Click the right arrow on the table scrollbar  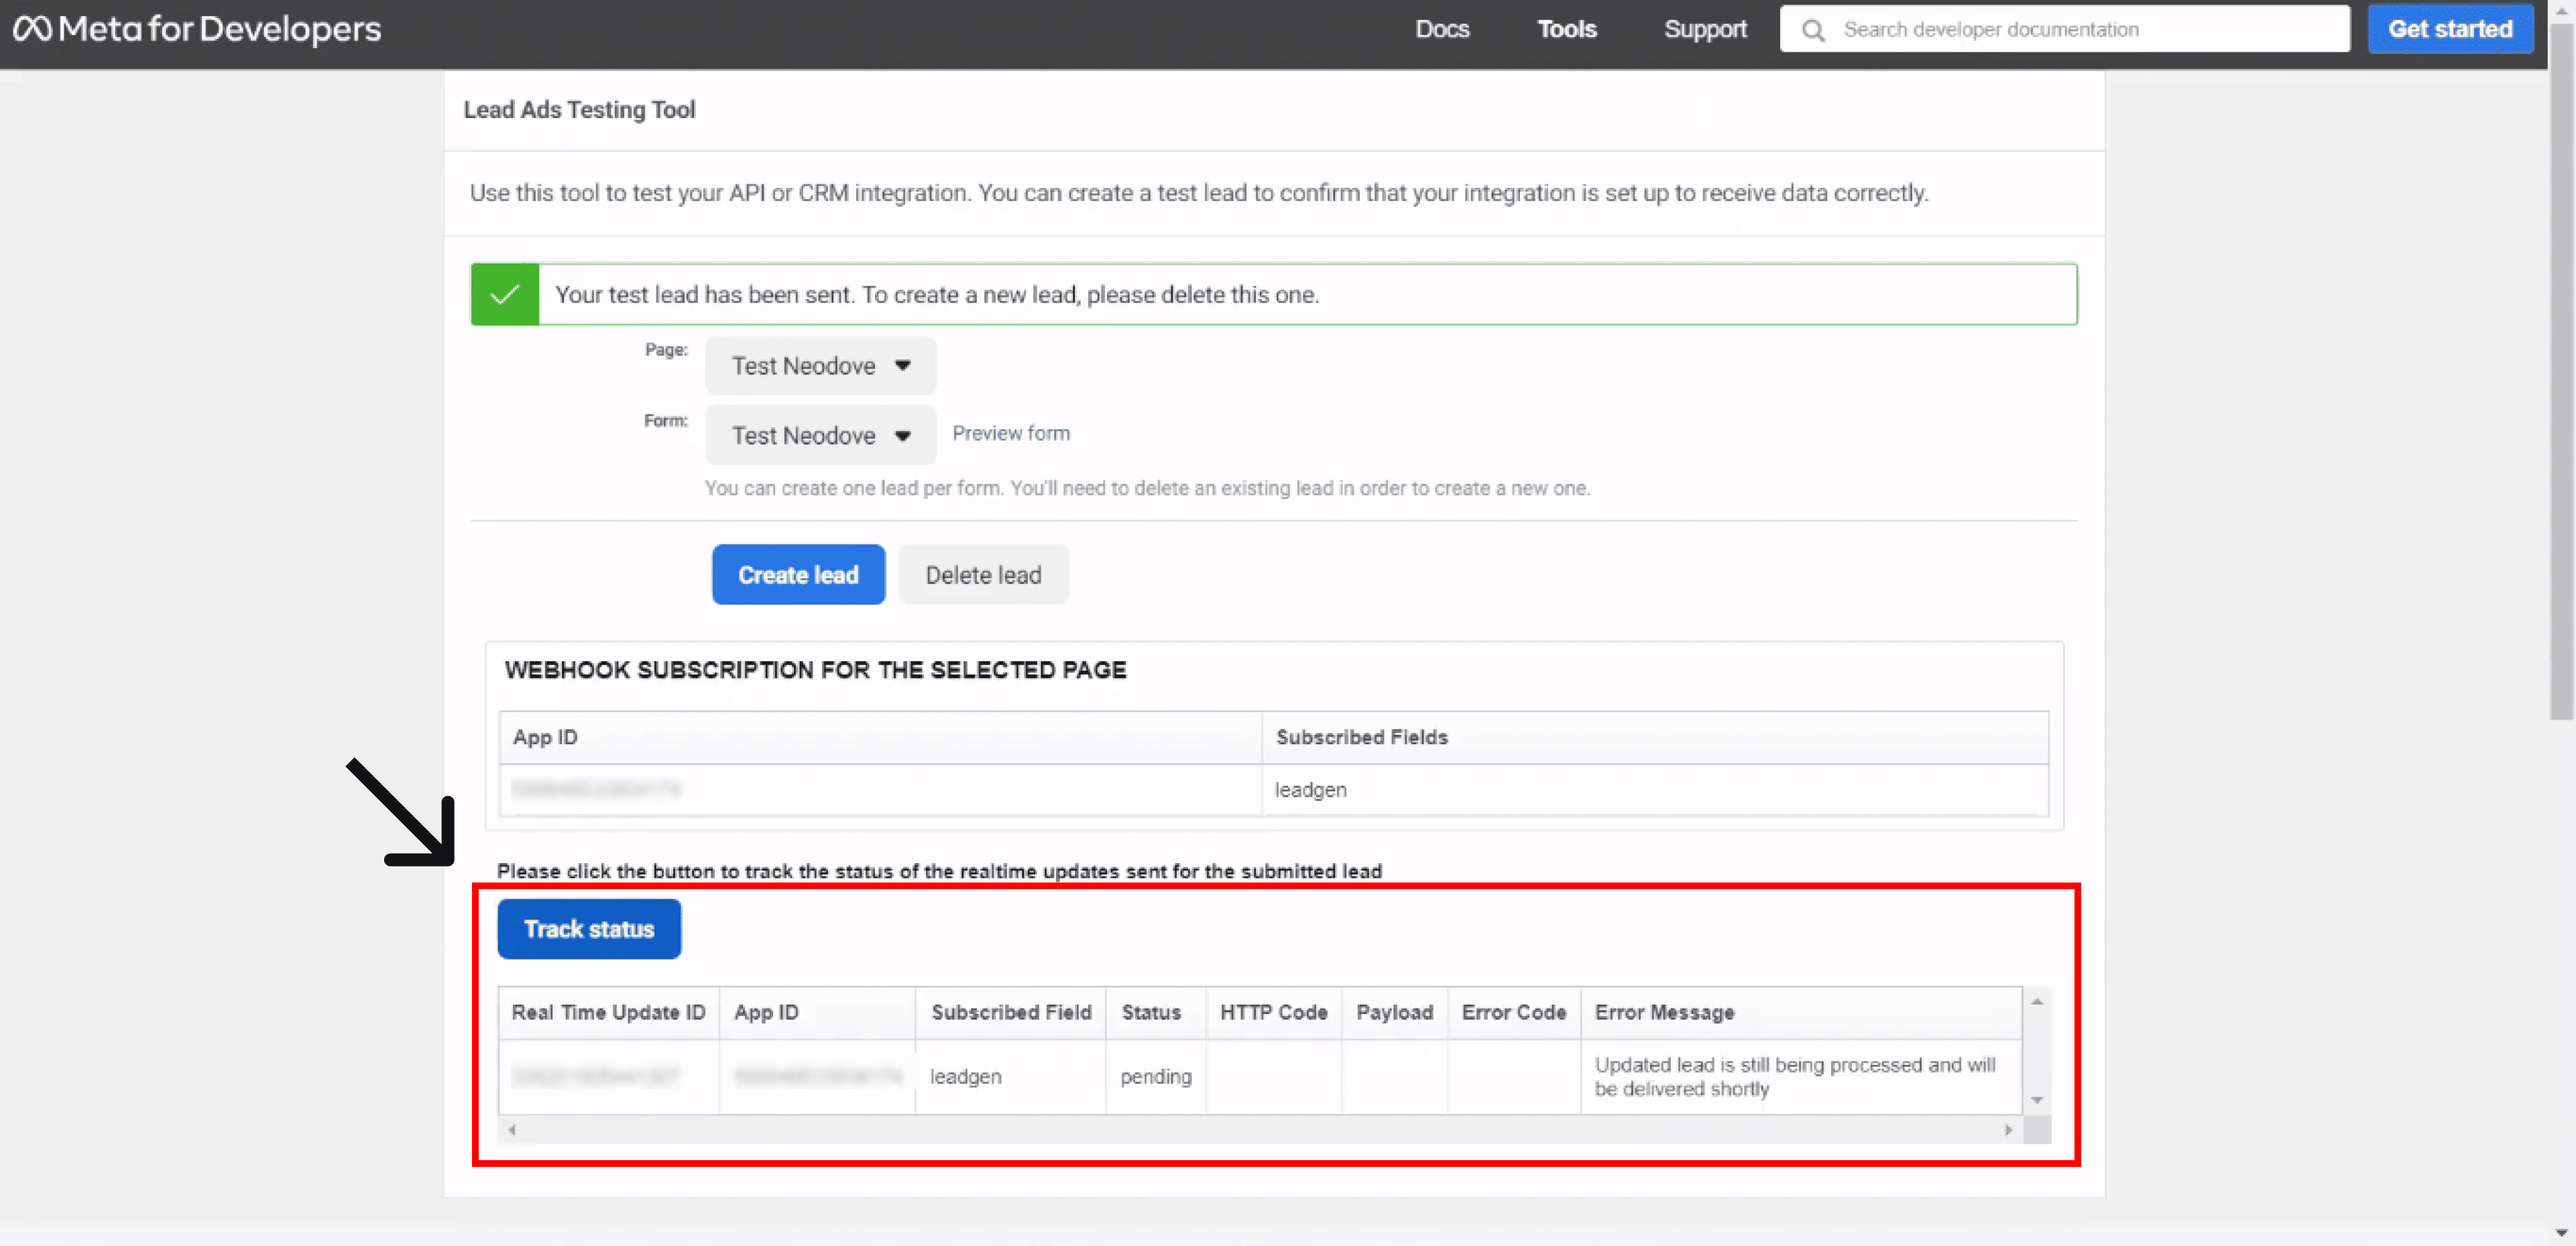point(2007,1129)
